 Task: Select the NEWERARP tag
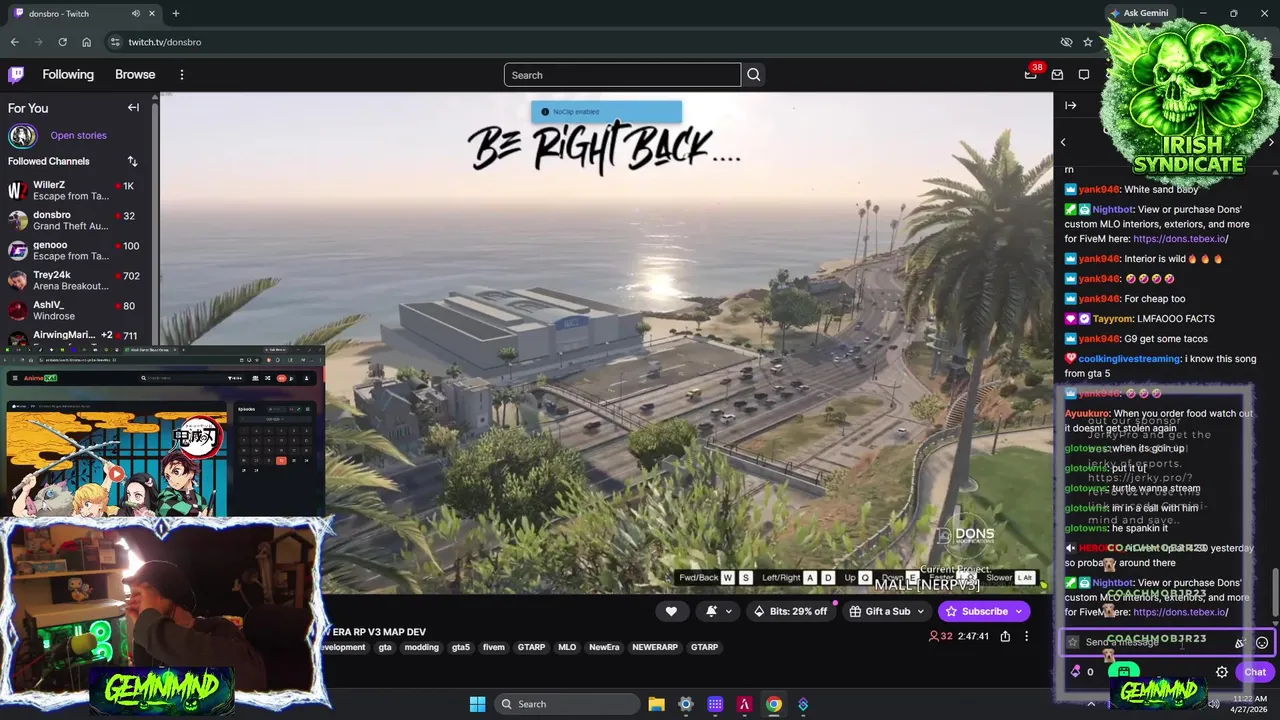click(655, 647)
